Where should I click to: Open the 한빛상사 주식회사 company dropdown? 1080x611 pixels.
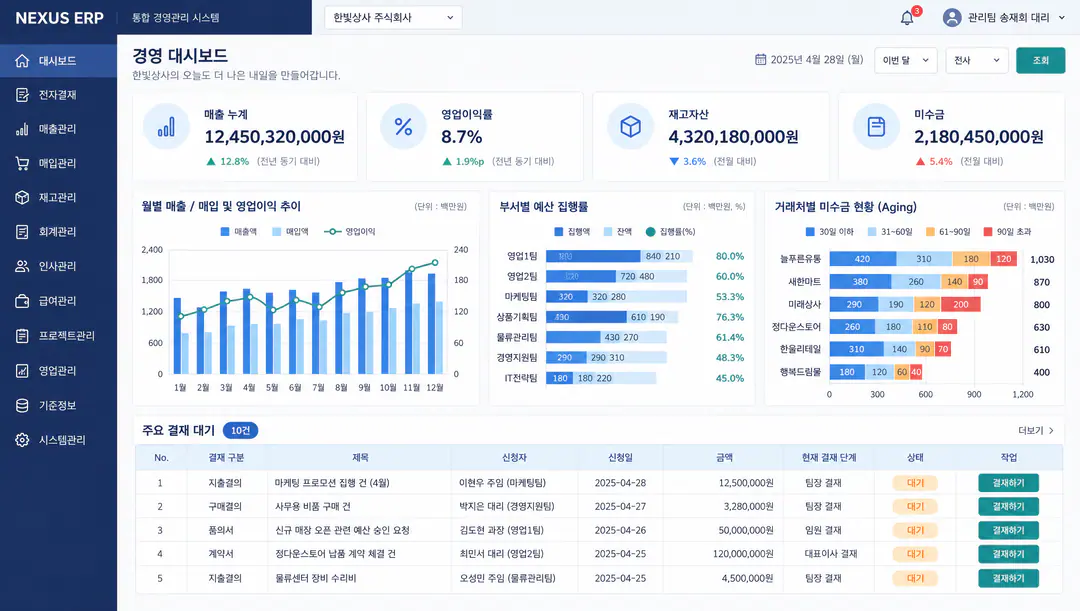tap(393, 18)
